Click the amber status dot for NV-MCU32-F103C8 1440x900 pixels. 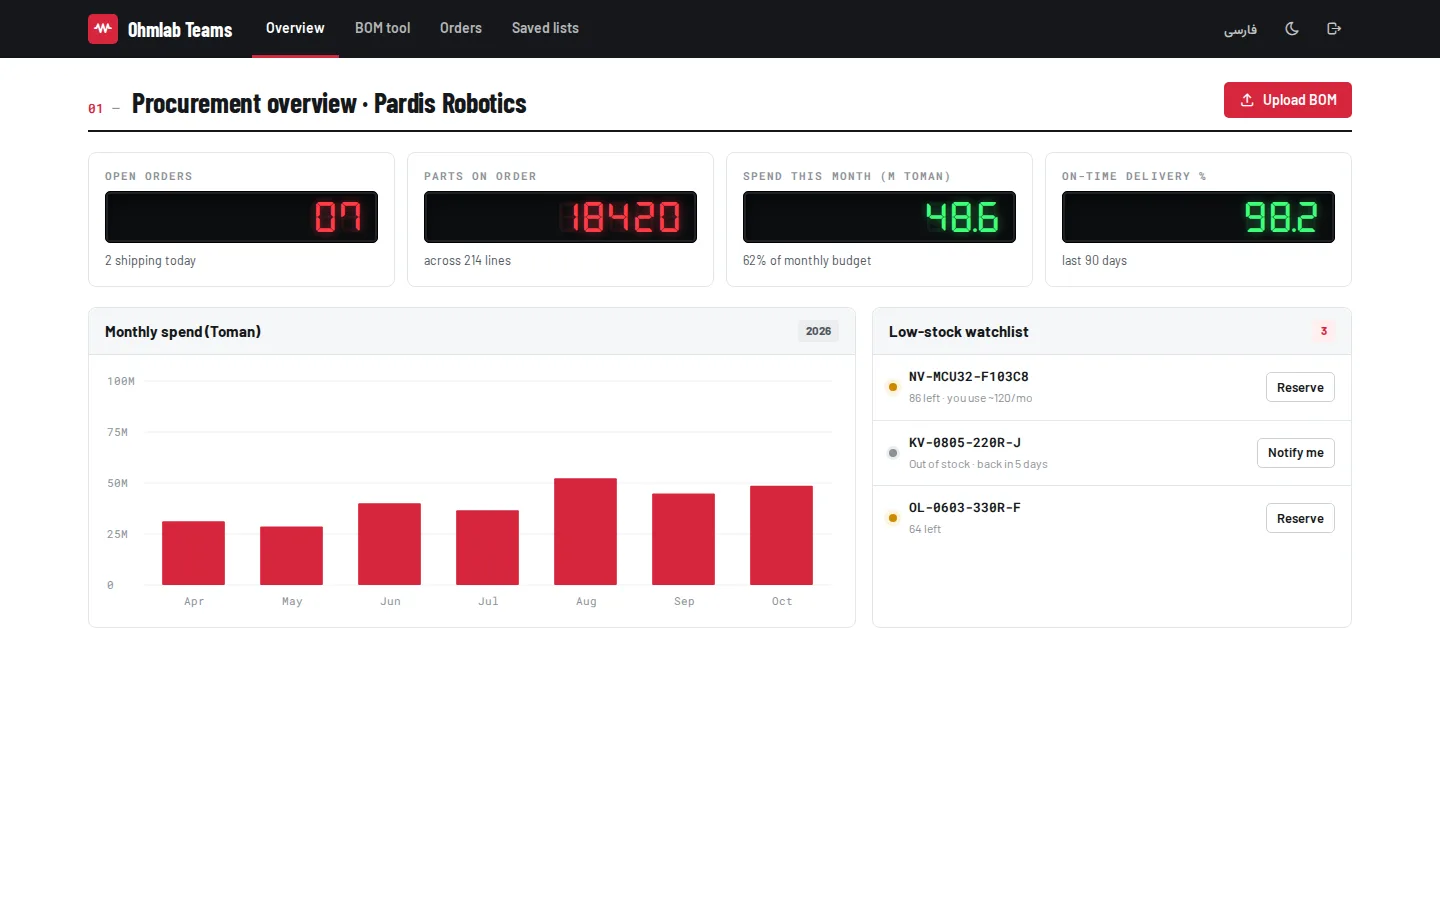click(893, 387)
